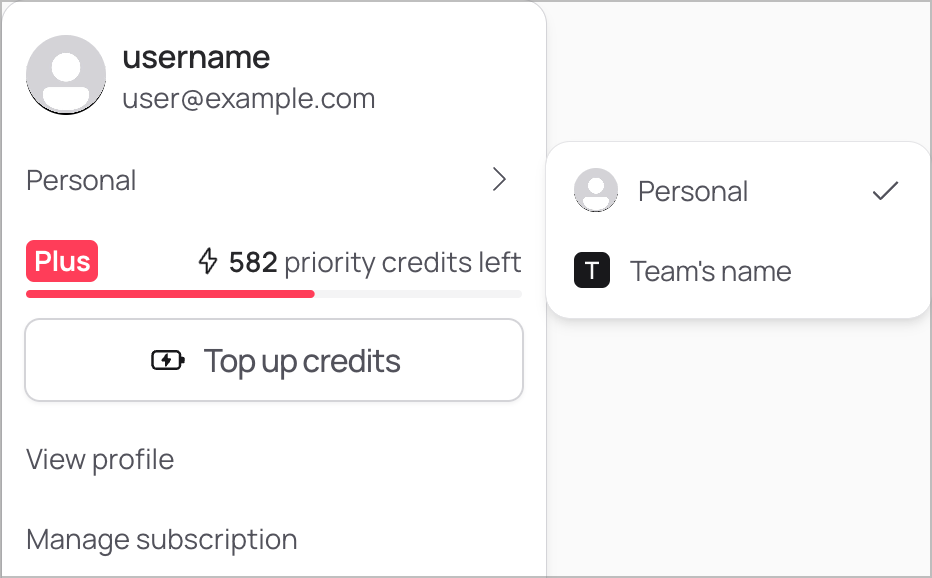Click the user@example.com email text

[x=248, y=99]
